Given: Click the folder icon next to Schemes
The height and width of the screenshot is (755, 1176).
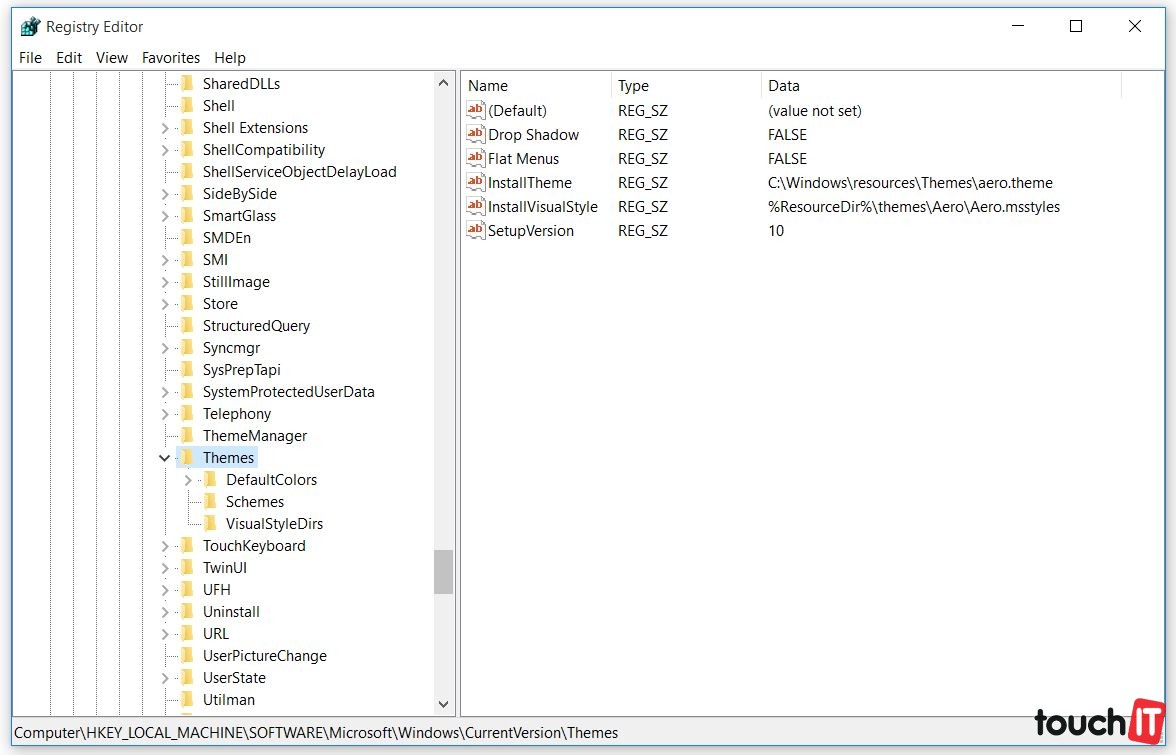Looking at the screenshot, I should pos(210,502).
